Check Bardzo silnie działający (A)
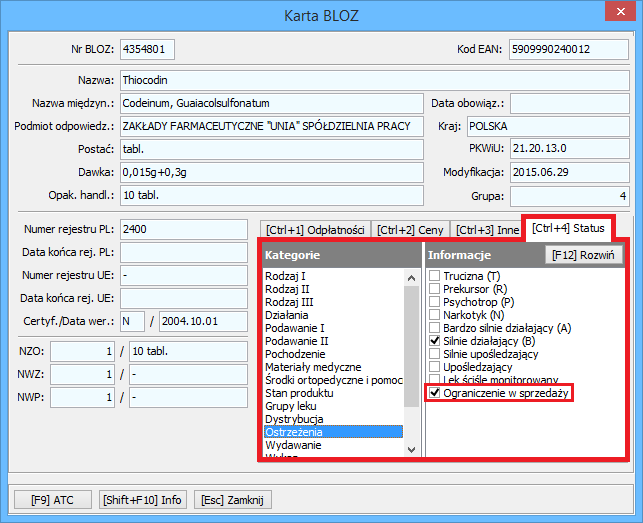The height and width of the screenshot is (523, 643). pyautogui.click(x=434, y=328)
